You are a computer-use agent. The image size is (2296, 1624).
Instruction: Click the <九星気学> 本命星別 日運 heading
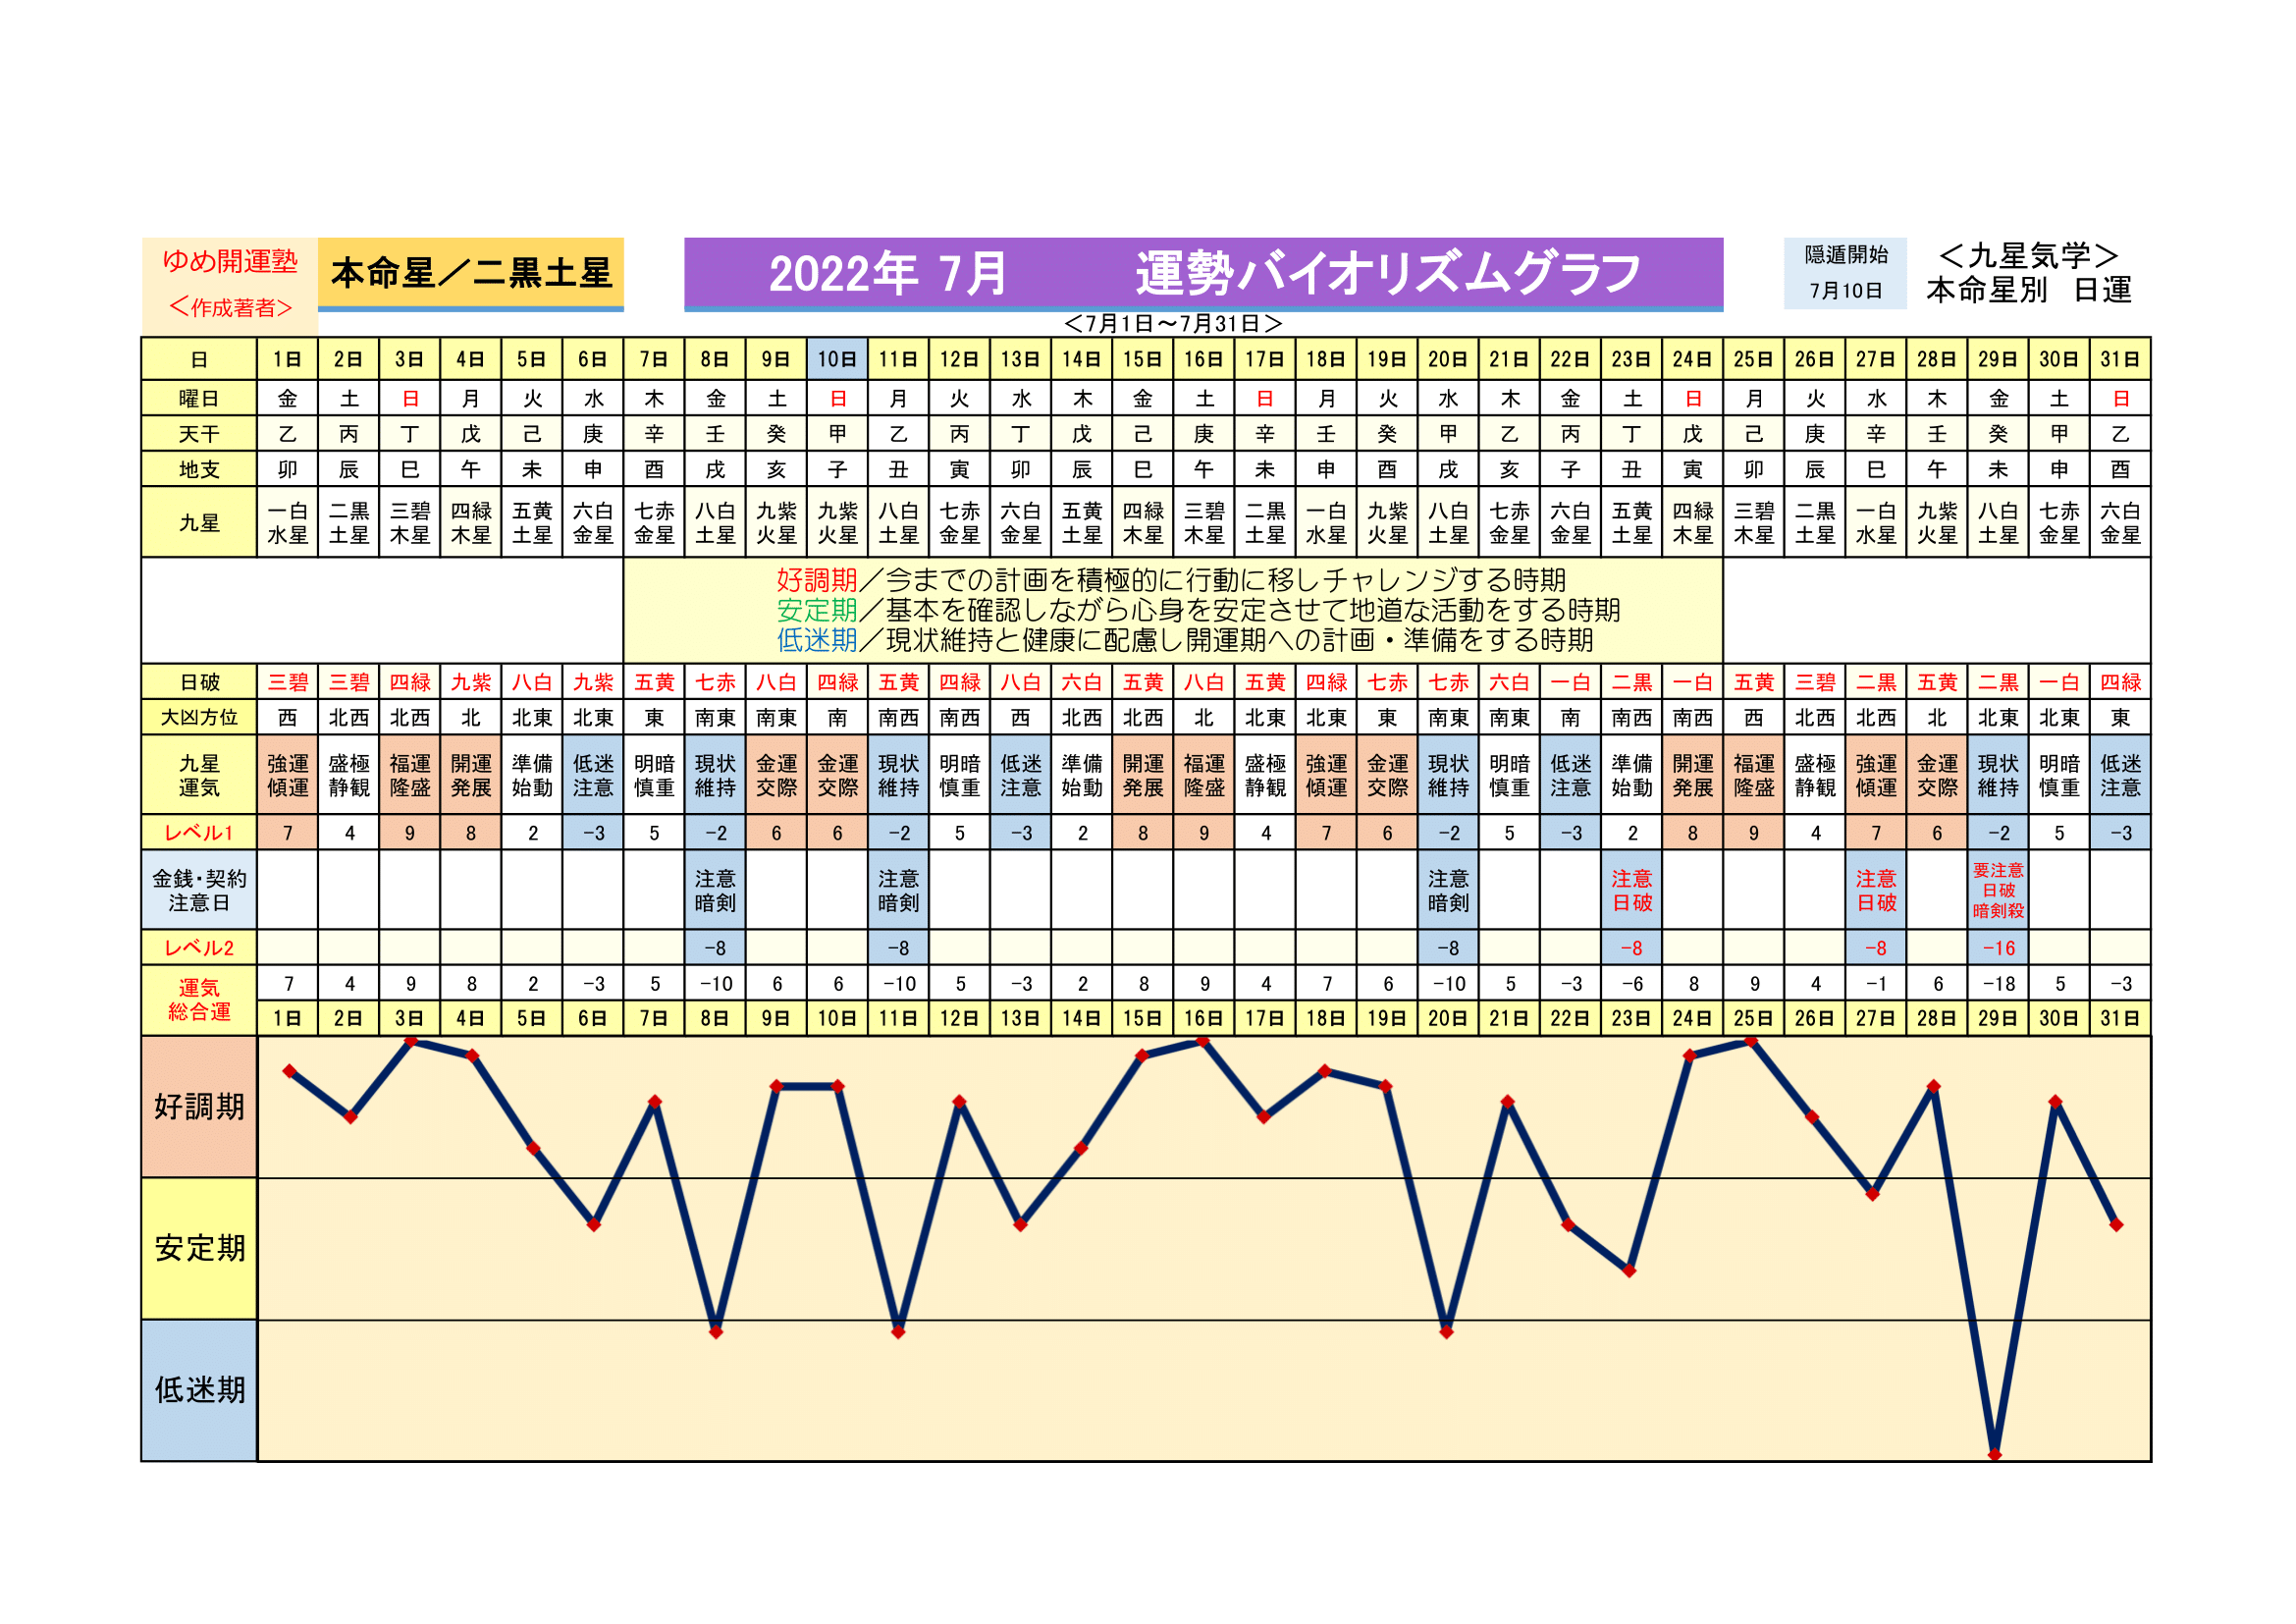(x=2028, y=273)
